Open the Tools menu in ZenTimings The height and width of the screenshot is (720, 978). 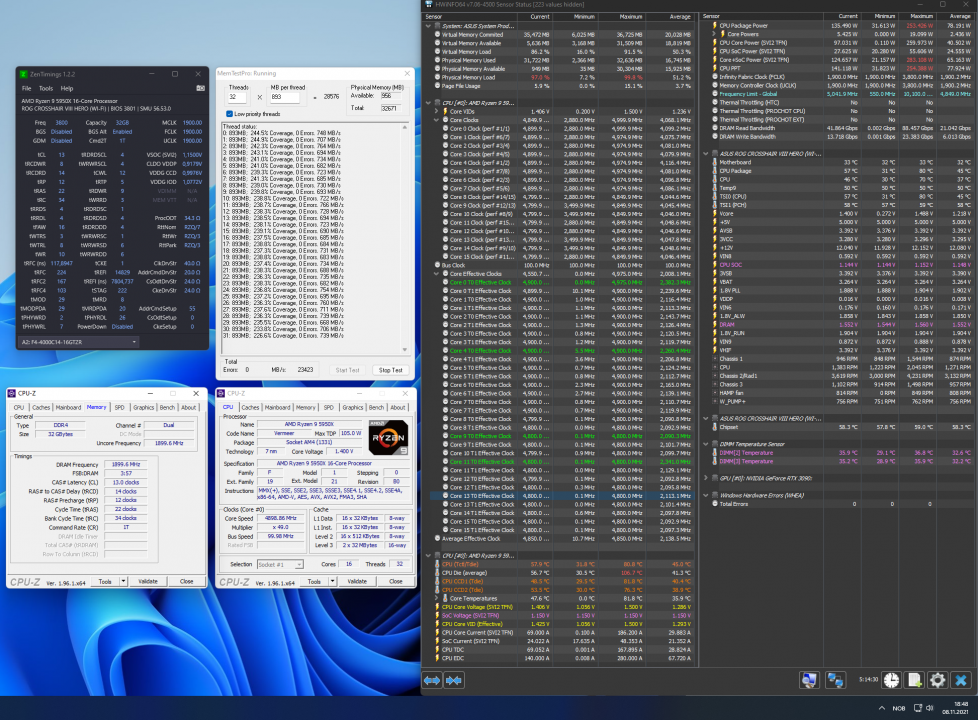pos(45,88)
